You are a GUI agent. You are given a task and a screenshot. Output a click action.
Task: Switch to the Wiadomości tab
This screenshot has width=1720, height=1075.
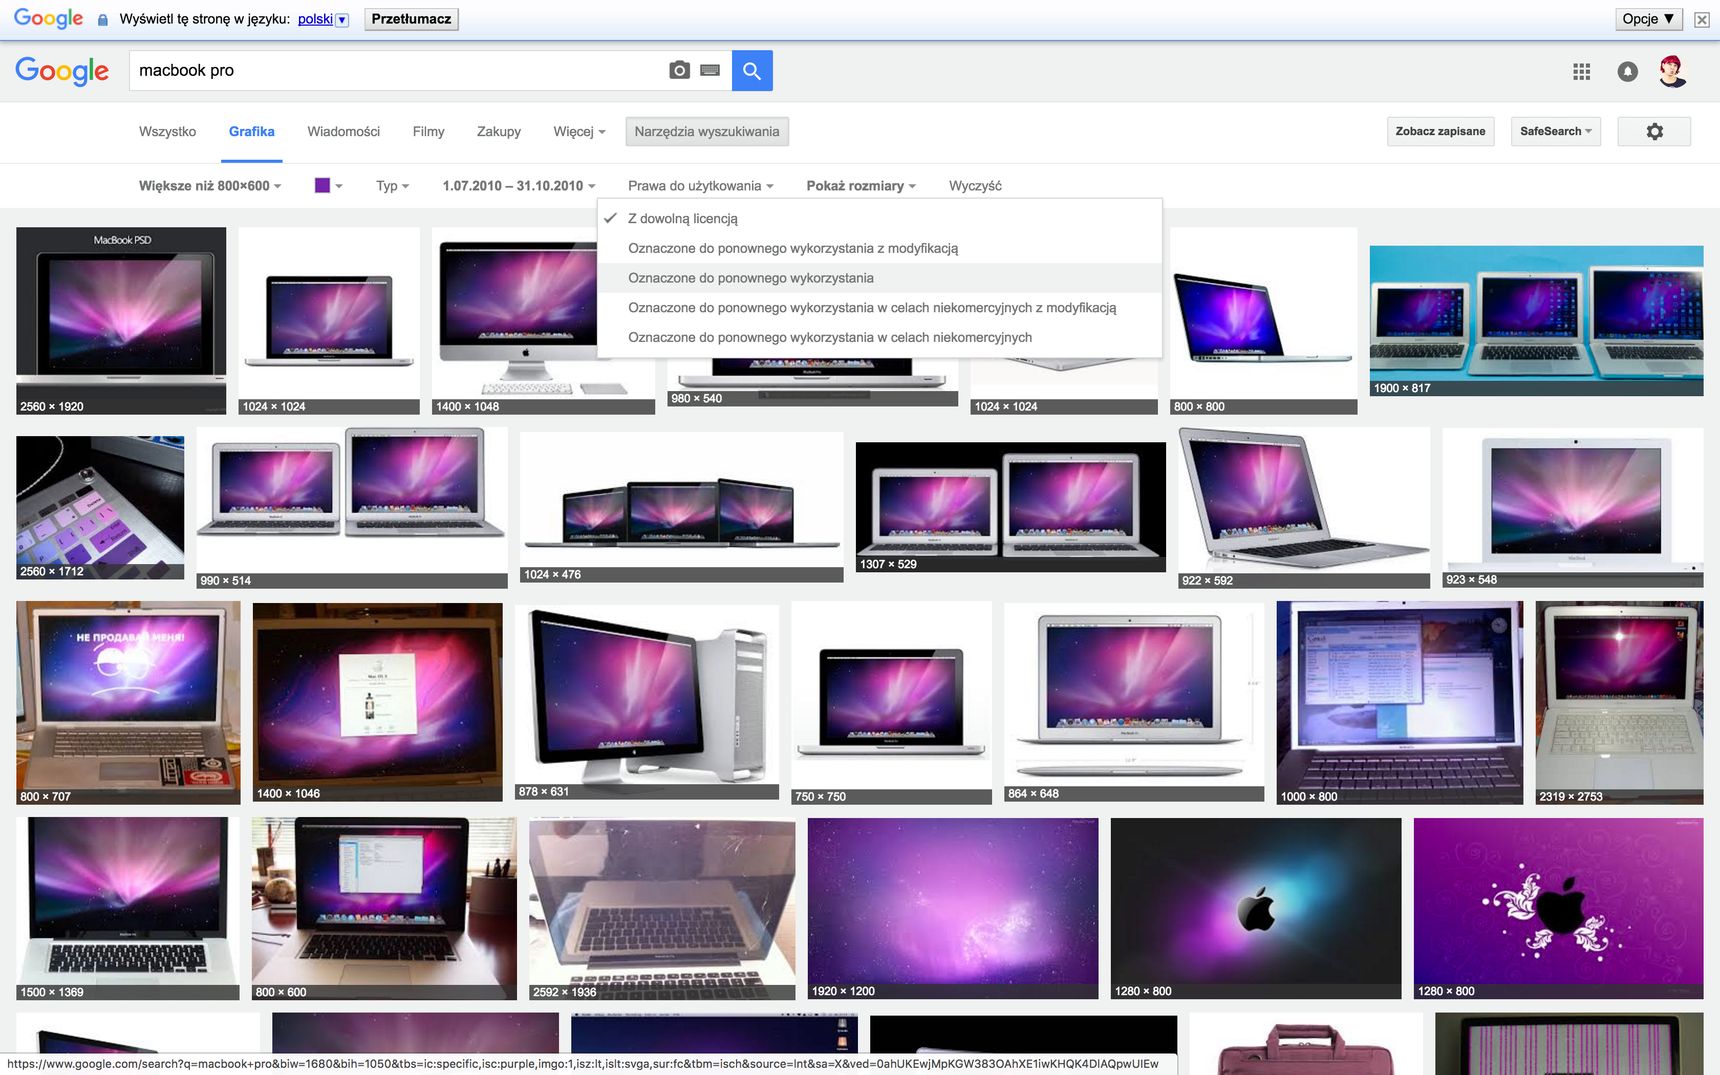point(343,131)
